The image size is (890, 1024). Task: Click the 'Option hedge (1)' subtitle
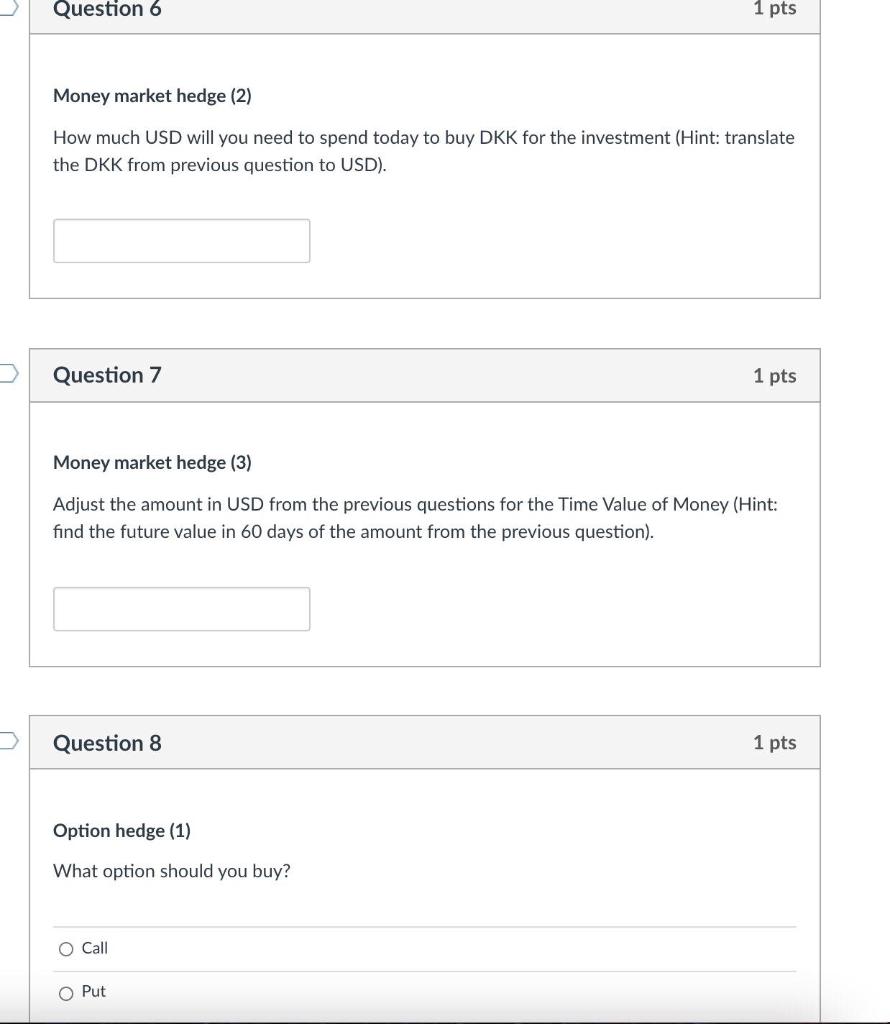point(122,831)
